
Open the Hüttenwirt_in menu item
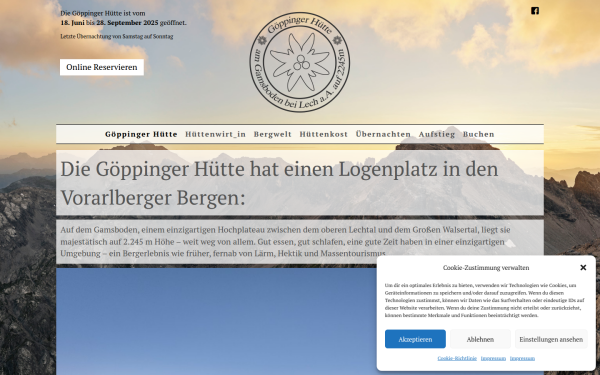[x=215, y=134]
